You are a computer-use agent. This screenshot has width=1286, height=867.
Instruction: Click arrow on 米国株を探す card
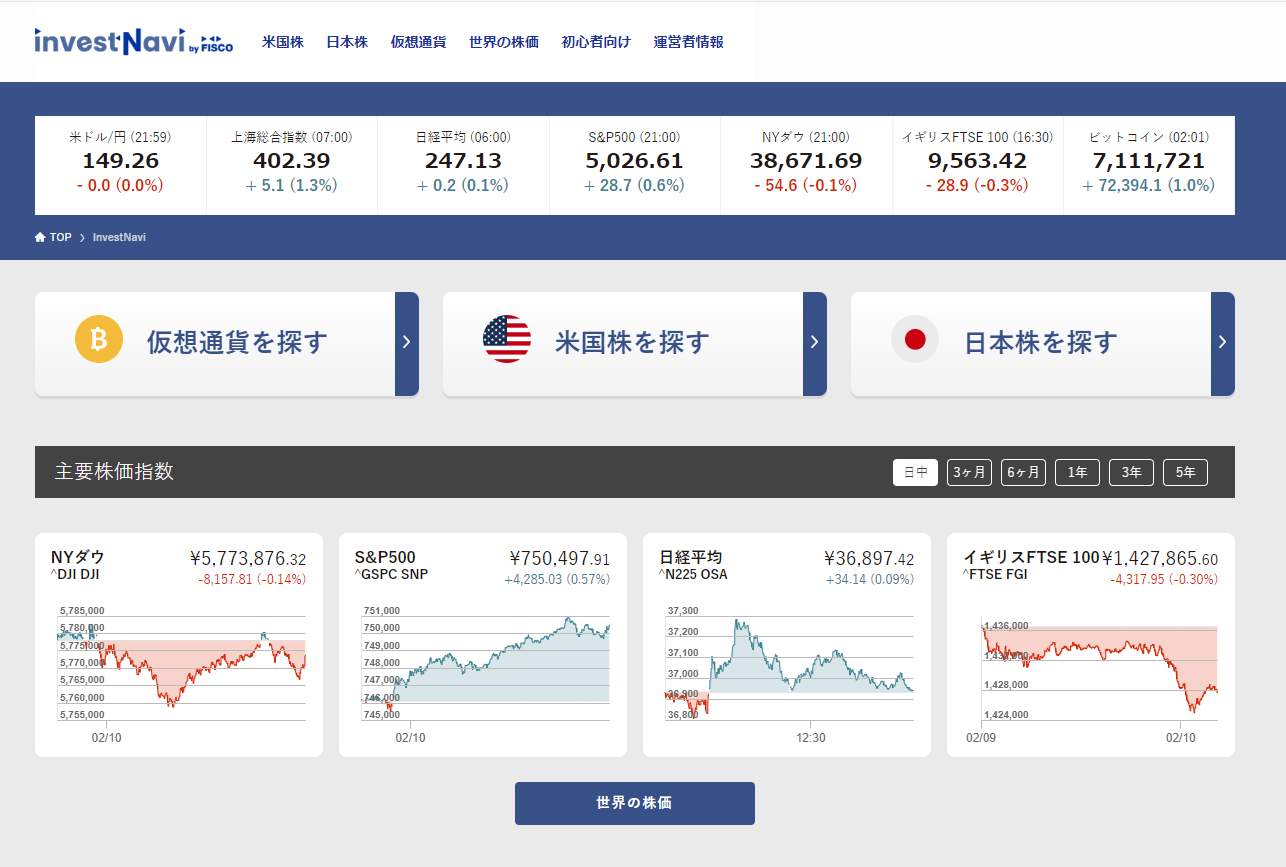click(815, 343)
